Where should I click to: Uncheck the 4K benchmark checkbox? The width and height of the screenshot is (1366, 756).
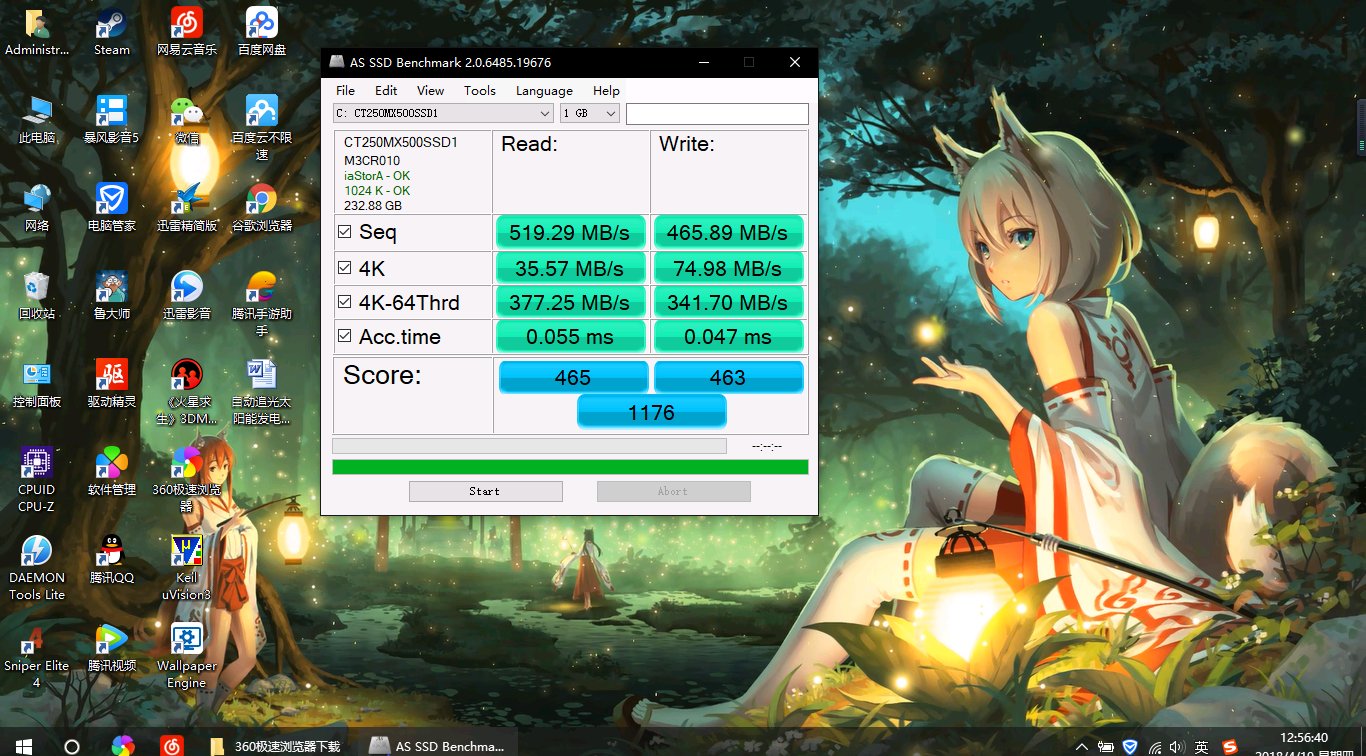click(x=345, y=267)
